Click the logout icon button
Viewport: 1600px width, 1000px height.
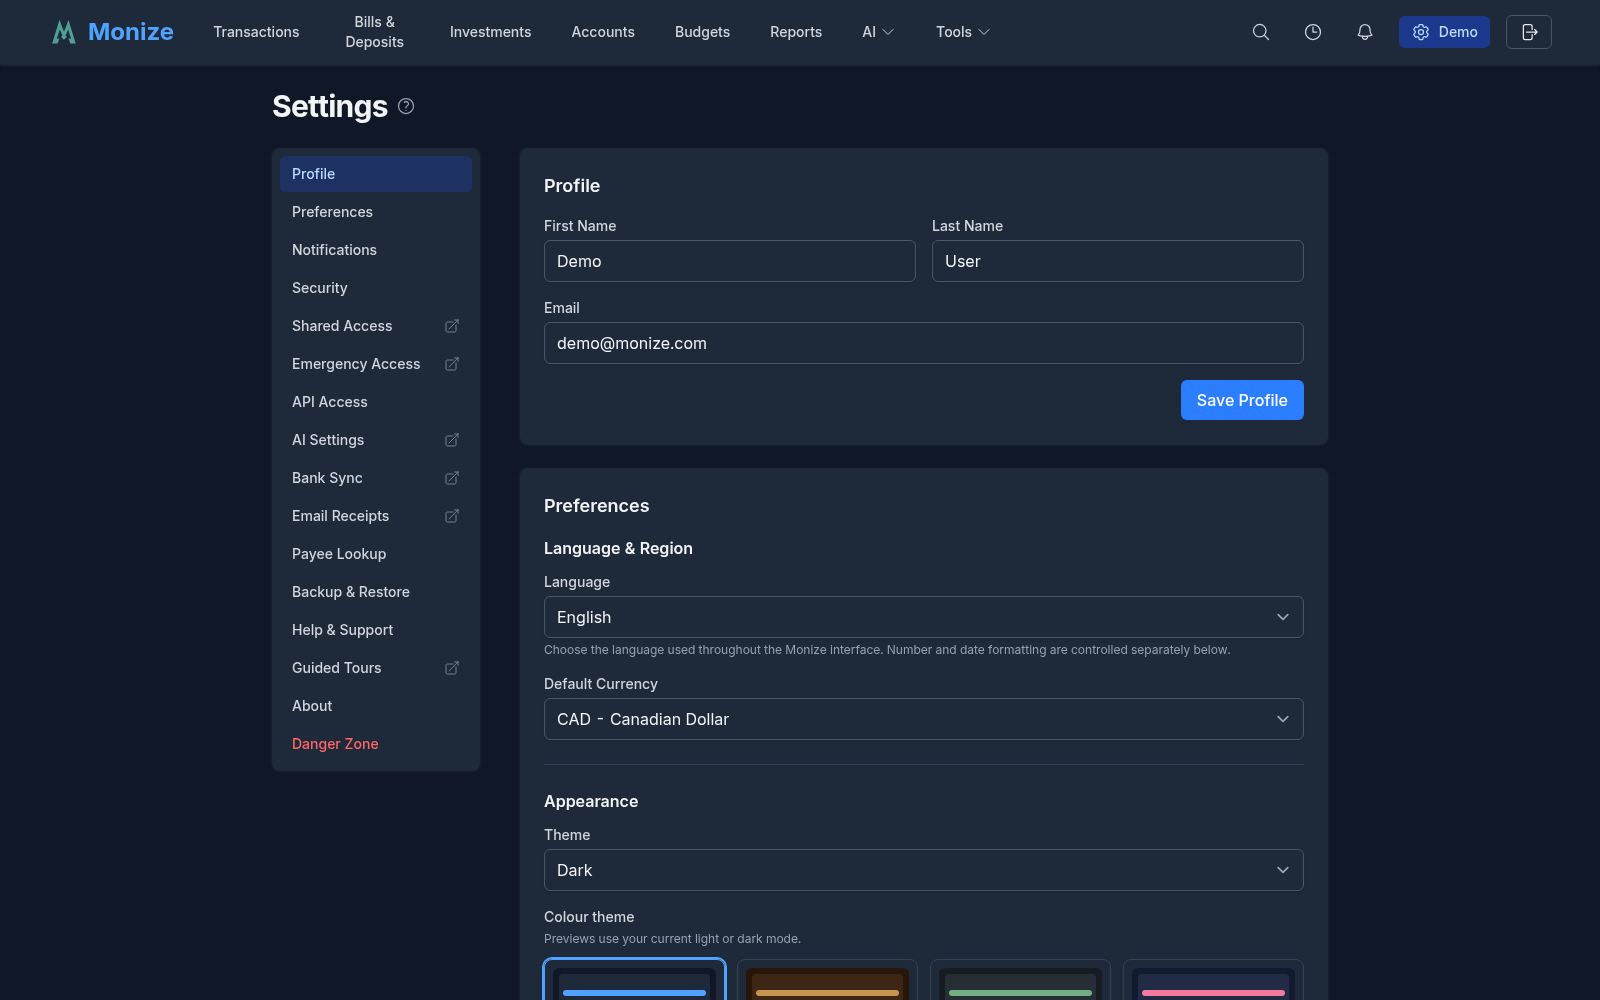(x=1529, y=32)
